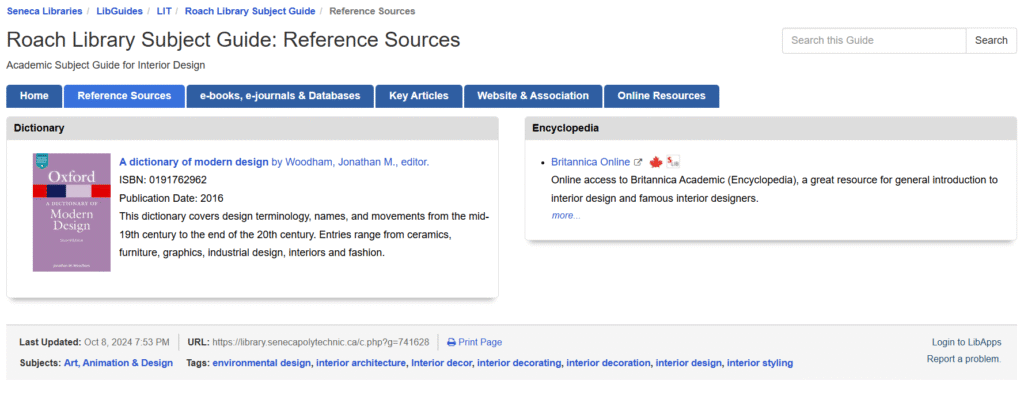Click the printer icon next to Print Page
This screenshot has height=414, width=1024.
click(x=451, y=342)
